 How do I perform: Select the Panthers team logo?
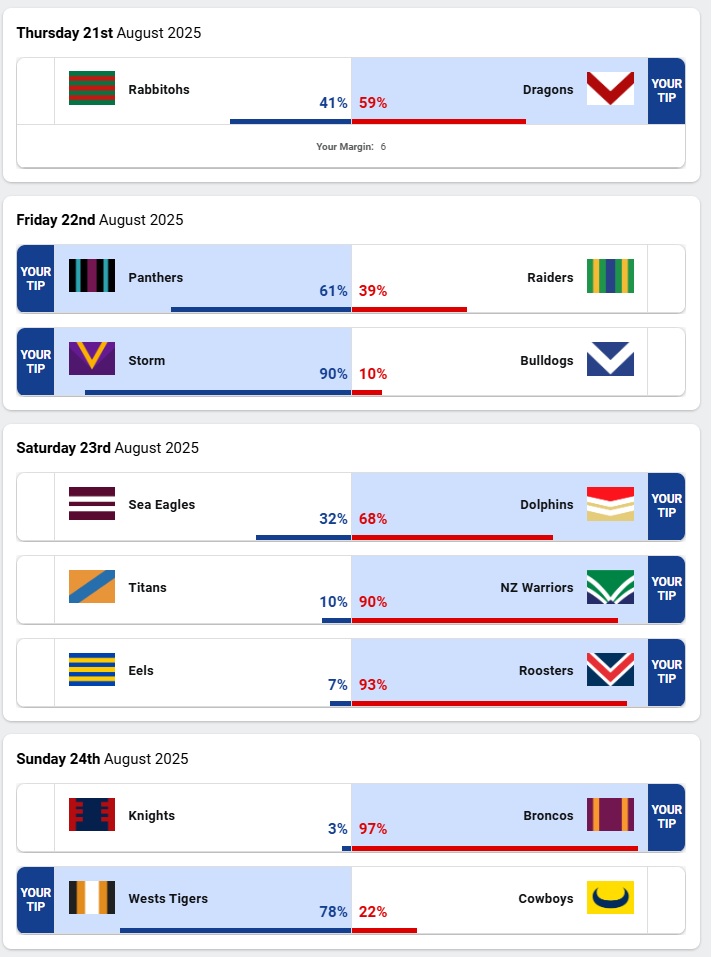coord(91,277)
